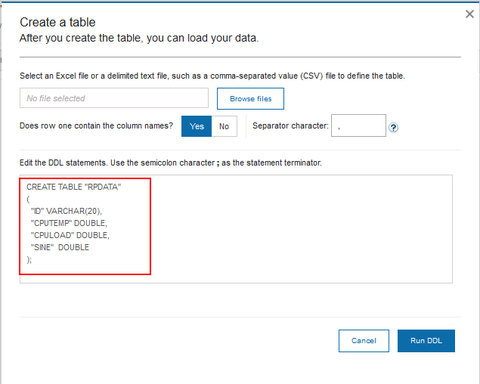This screenshot has height=384, width=480.
Task: Place cursor on CREATE TABLE "RPDATA" line
Action: pyautogui.click(x=74, y=187)
